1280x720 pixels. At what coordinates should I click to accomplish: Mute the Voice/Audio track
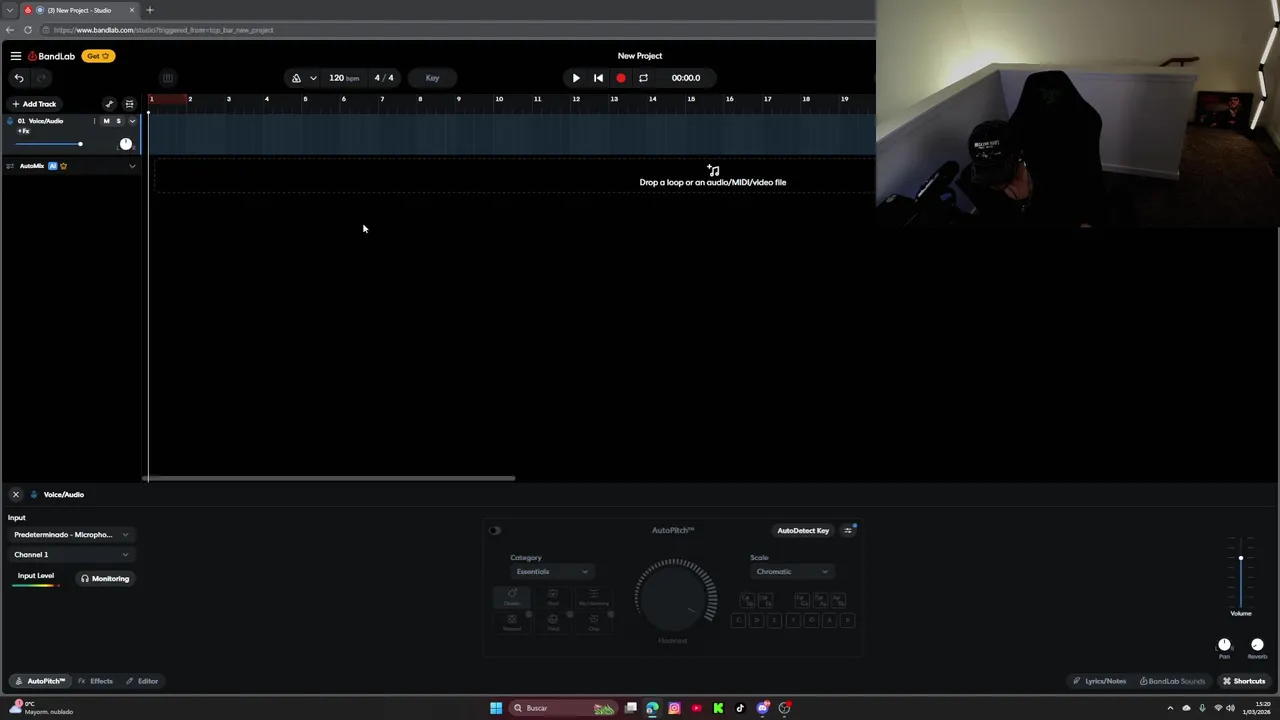(106, 121)
